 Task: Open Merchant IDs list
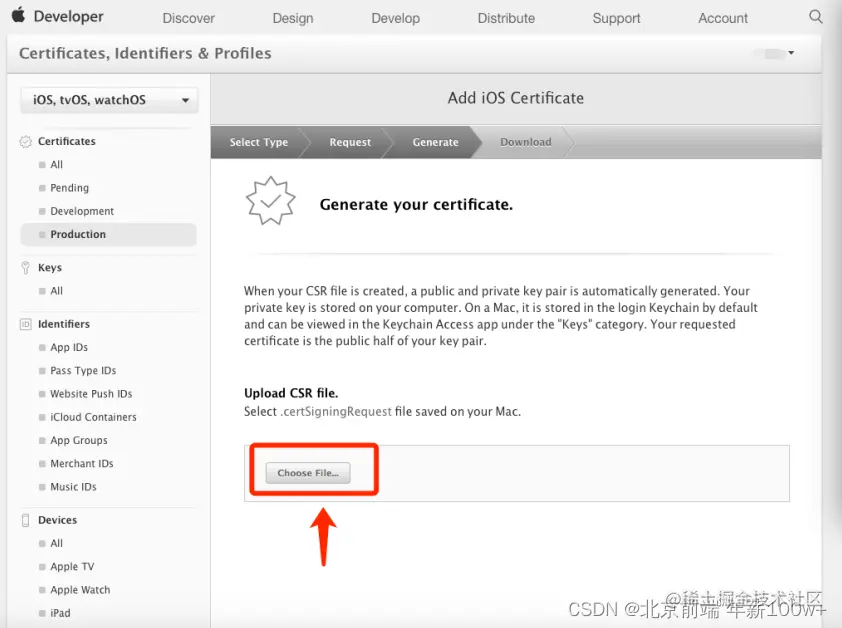coord(82,463)
